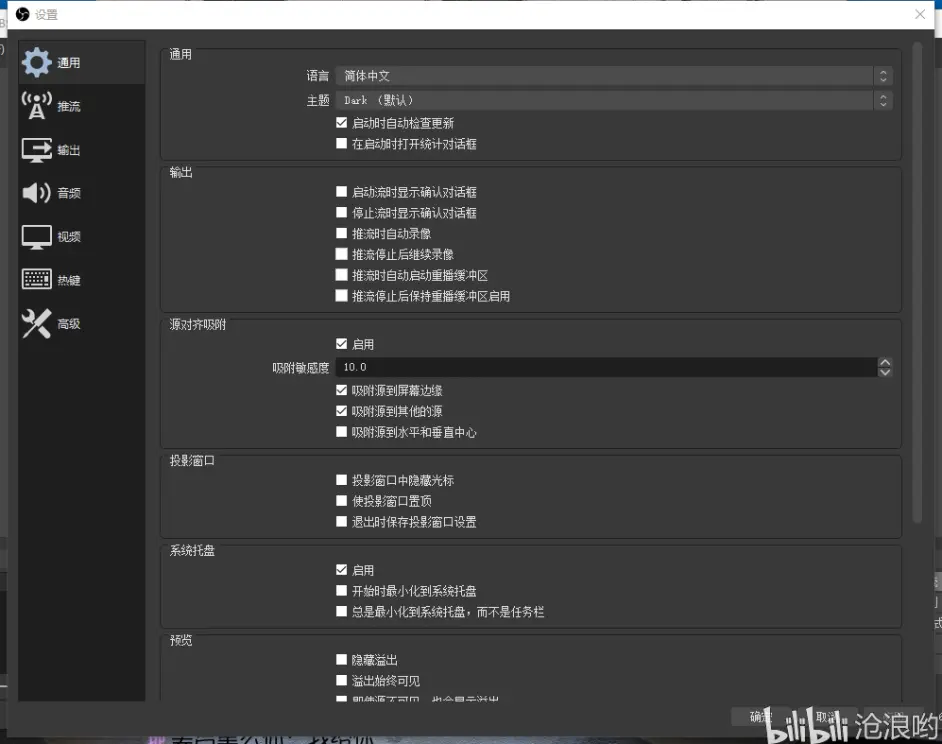Enable 停止流时显示确认对话框
The height and width of the screenshot is (744, 942).
pos(341,212)
